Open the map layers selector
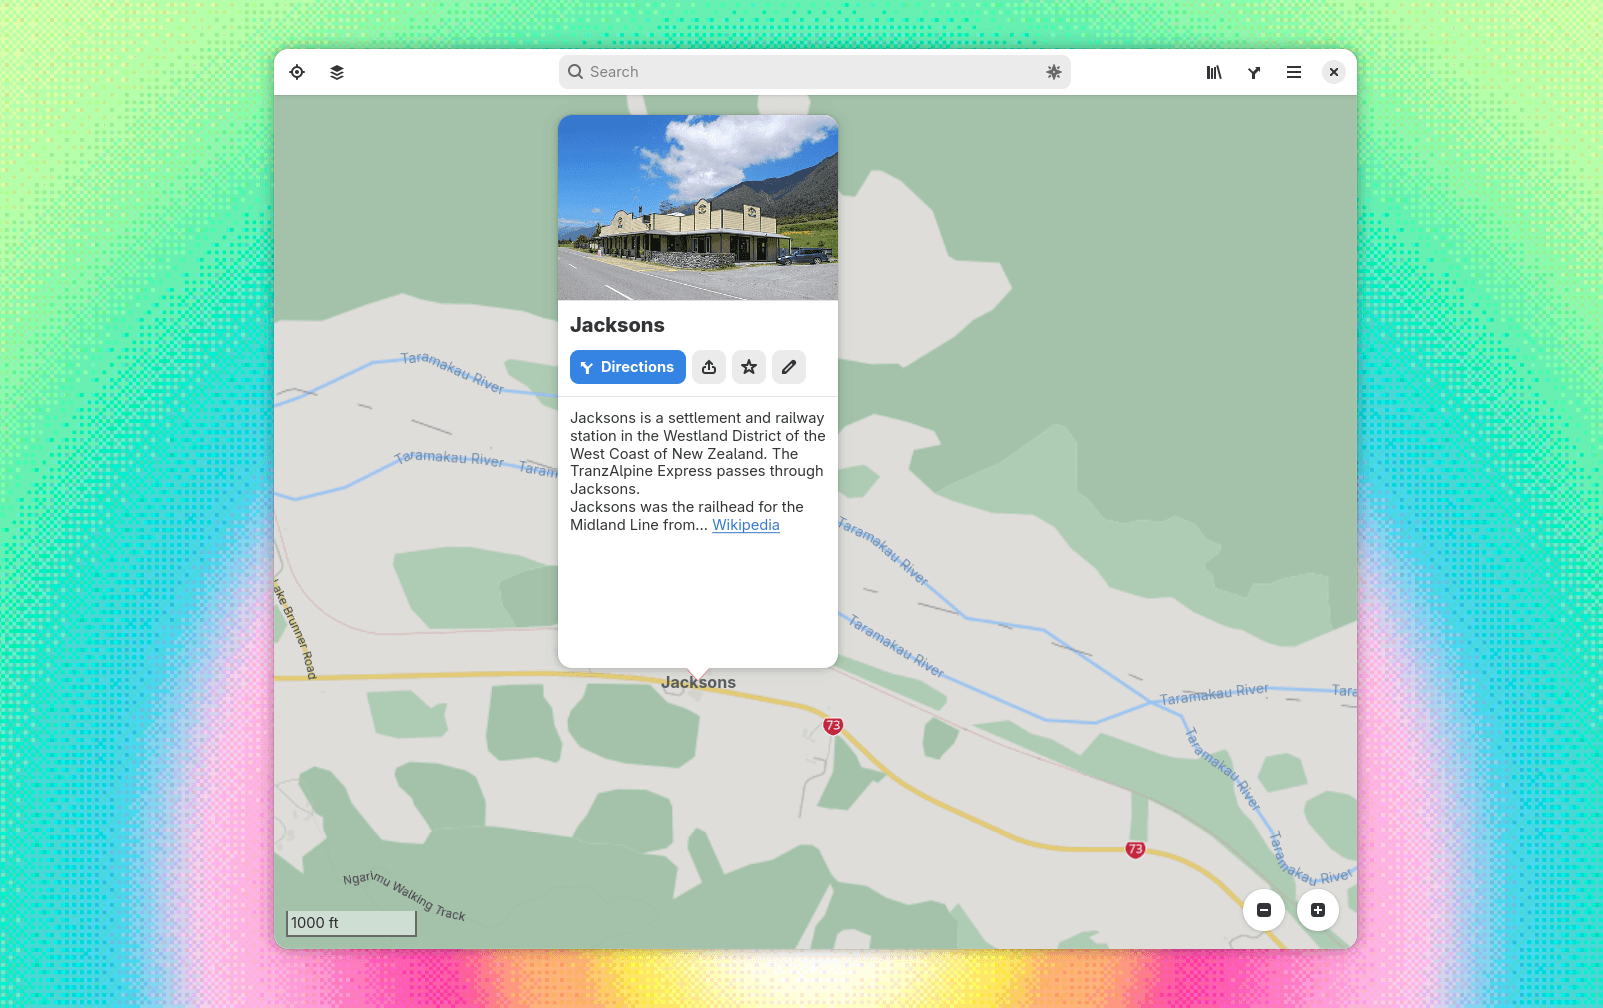1603x1008 pixels. pos(337,72)
